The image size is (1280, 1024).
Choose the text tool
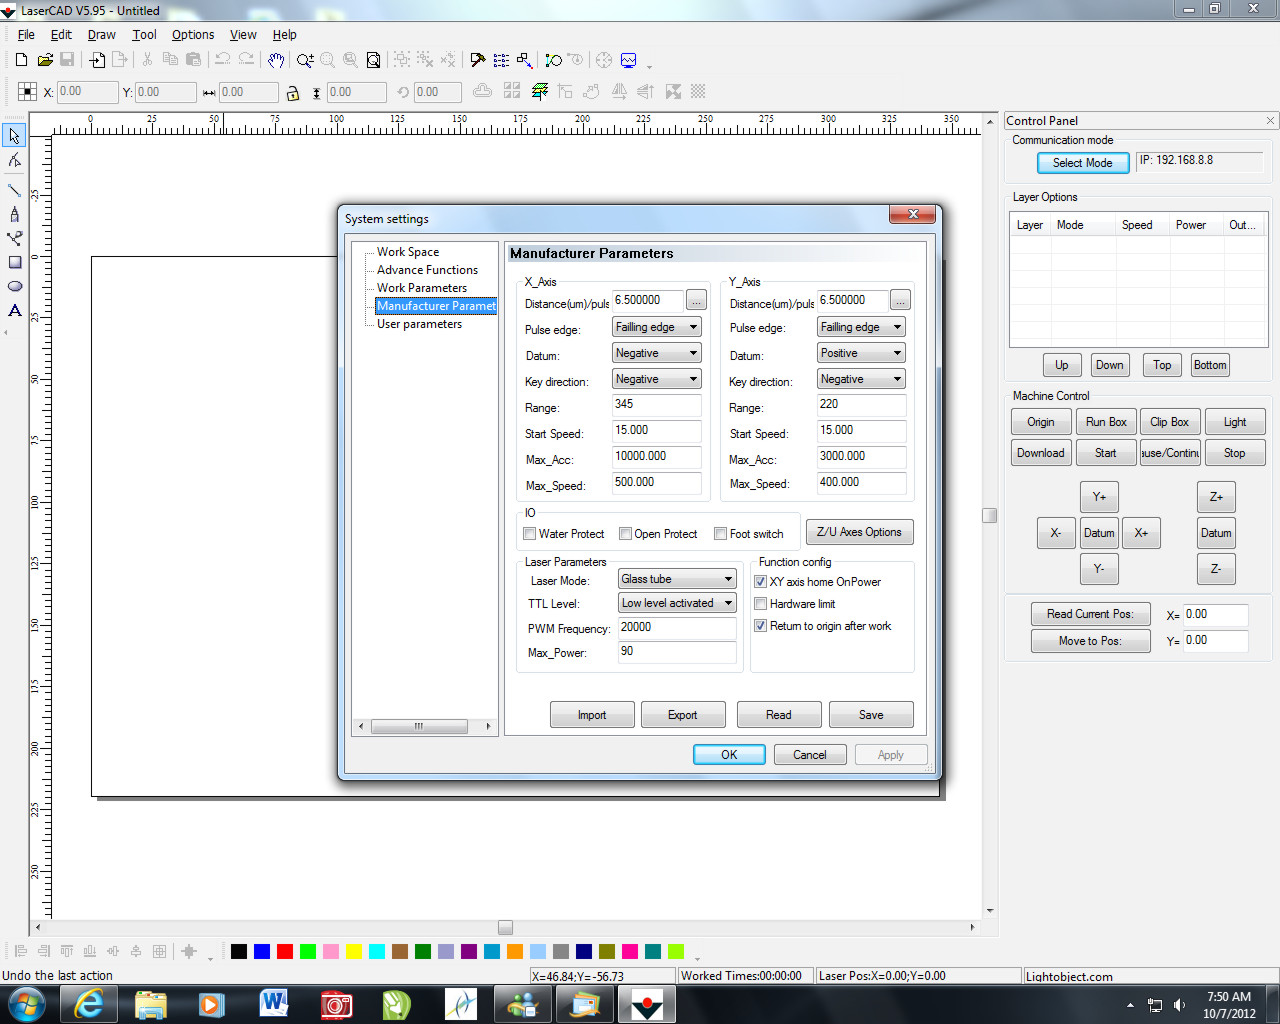(x=15, y=311)
